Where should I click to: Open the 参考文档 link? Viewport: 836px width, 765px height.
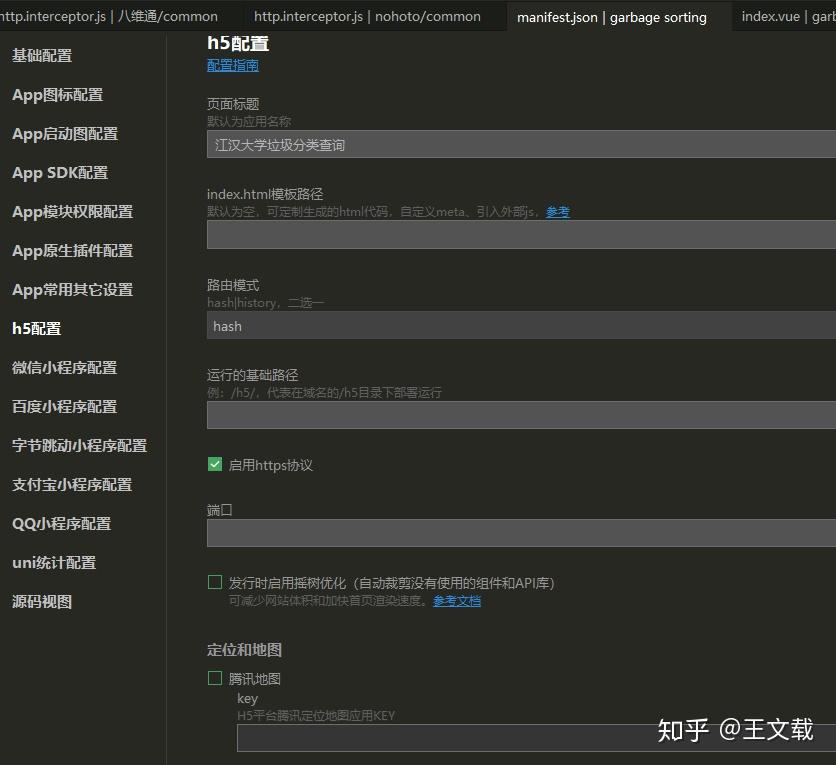click(456, 601)
